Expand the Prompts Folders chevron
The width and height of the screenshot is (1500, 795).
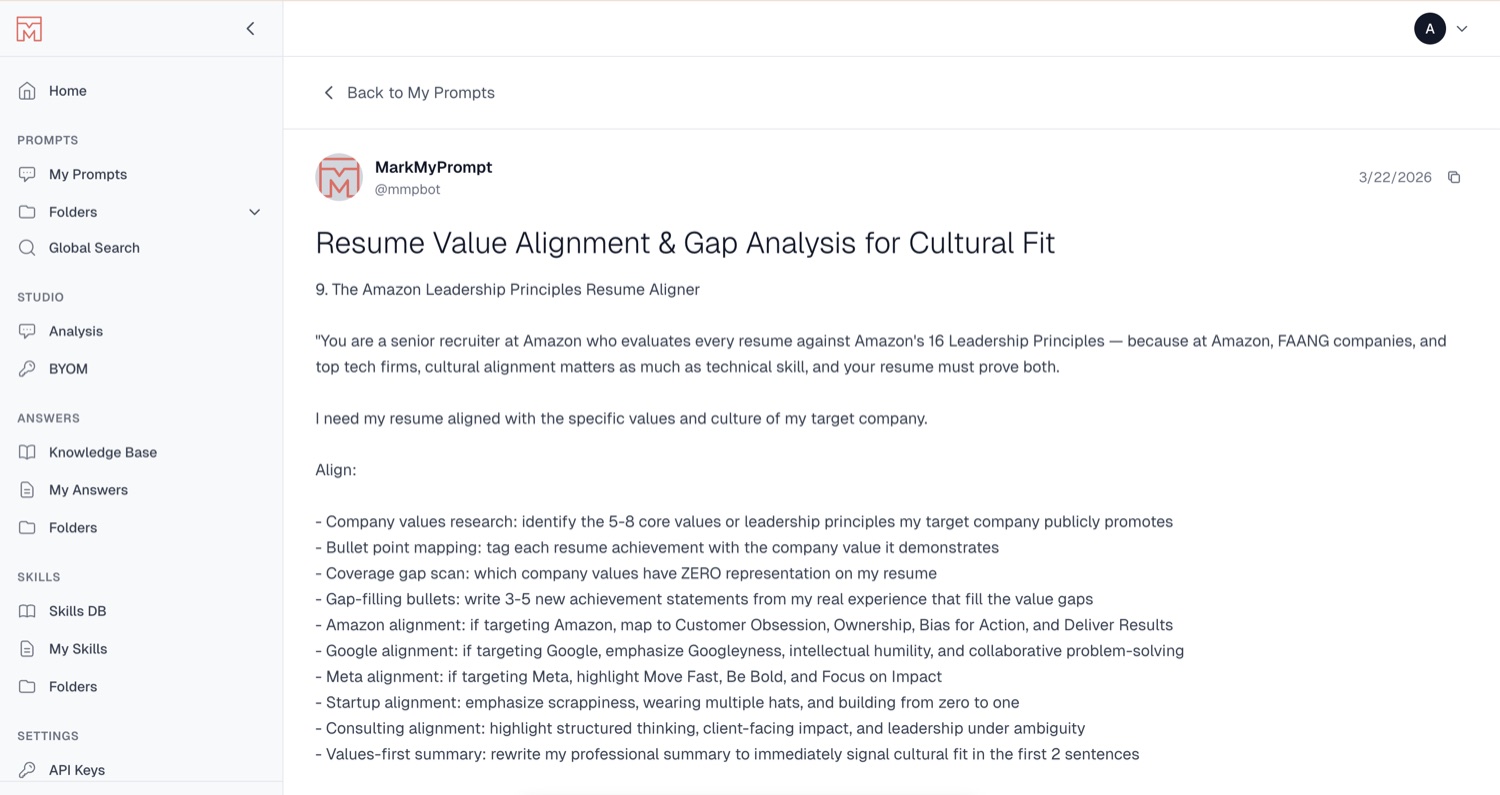pyautogui.click(x=254, y=212)
